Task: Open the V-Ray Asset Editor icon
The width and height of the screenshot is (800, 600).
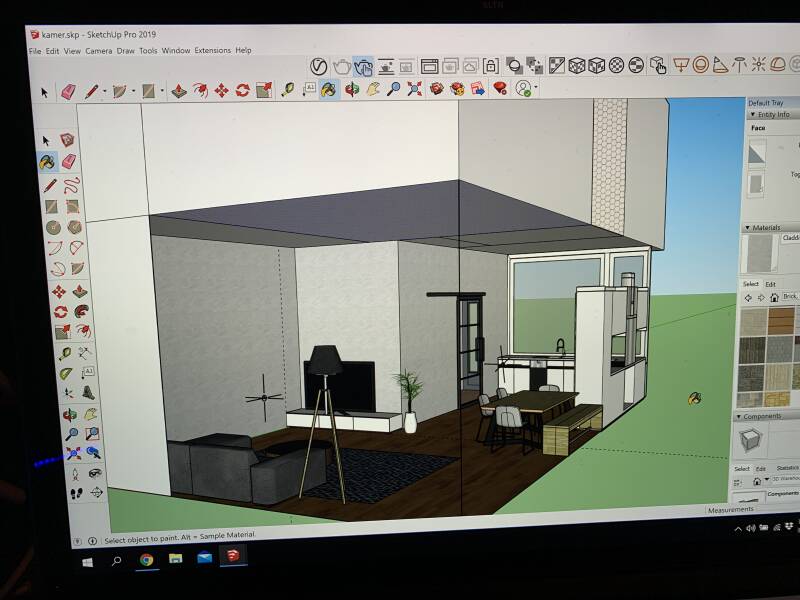Action: 318,67
